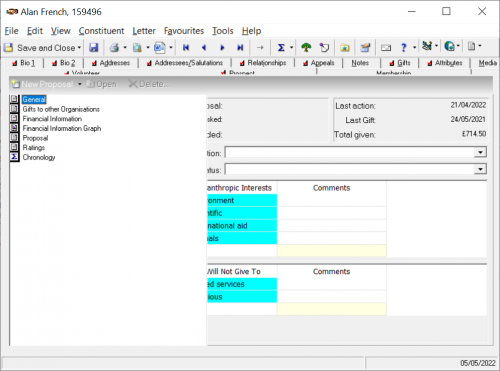Click the envelope mail icon
This screenshot has width=500, height=371.
pos(386,48)
